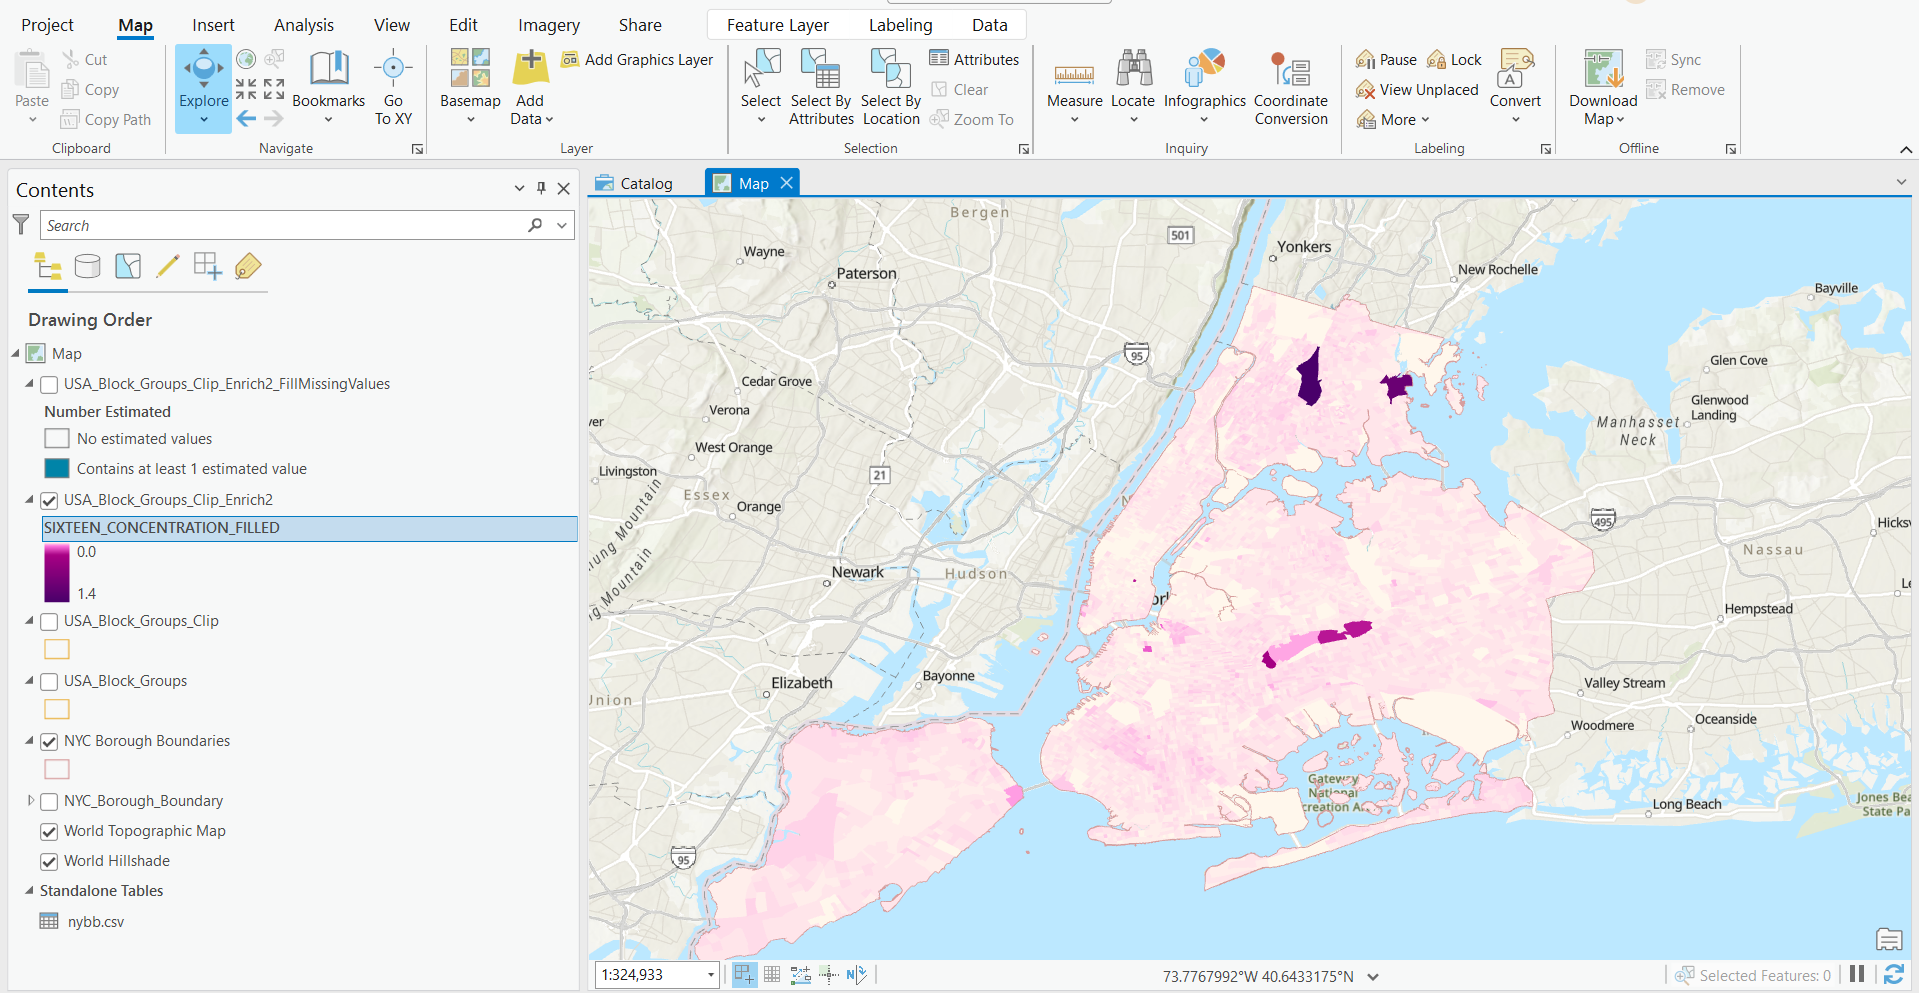The height and width of the screenshot is (993, 1919).
Task: Open the pop-up catalog icon on map
Action: pos(1889,940)
